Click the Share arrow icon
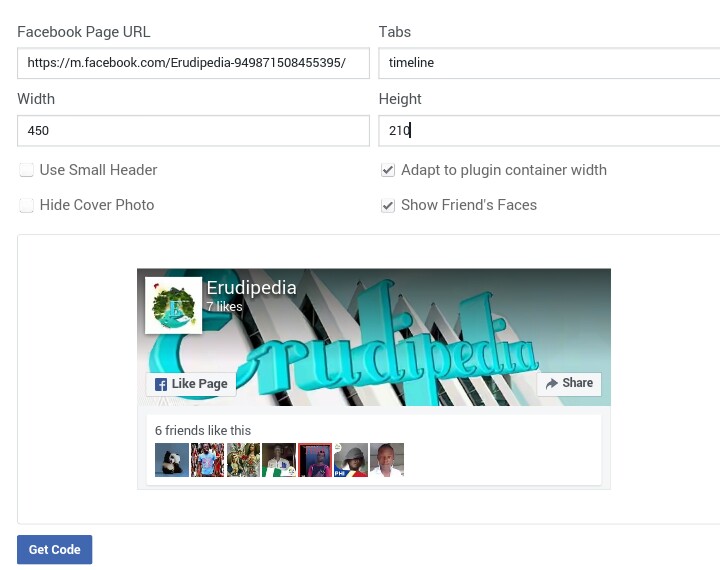Screen dimensions: 720x570 coord(551,384)
